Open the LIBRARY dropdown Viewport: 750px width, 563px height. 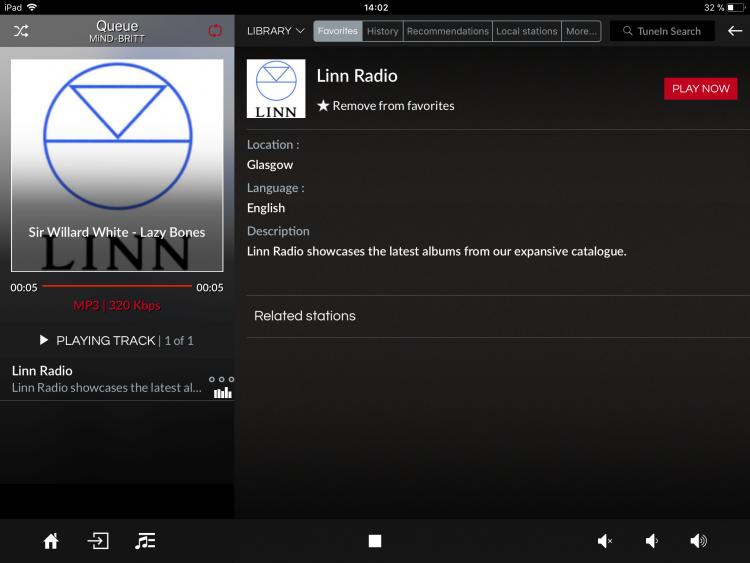click(x=276, y=31)
